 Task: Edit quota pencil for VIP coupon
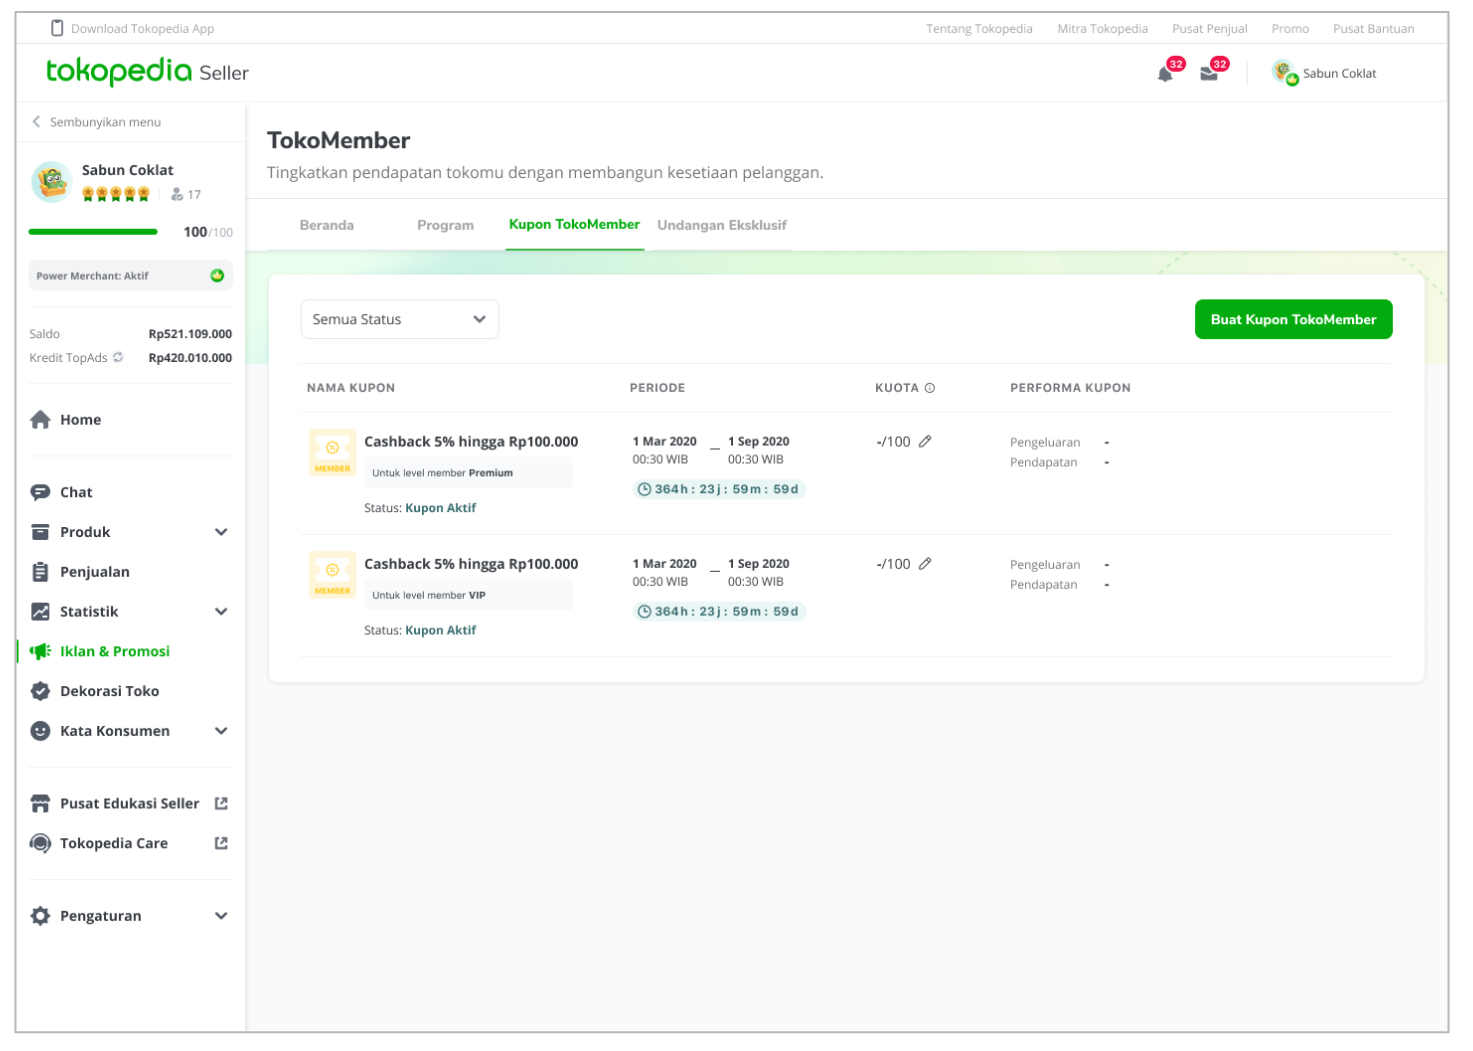925,564
